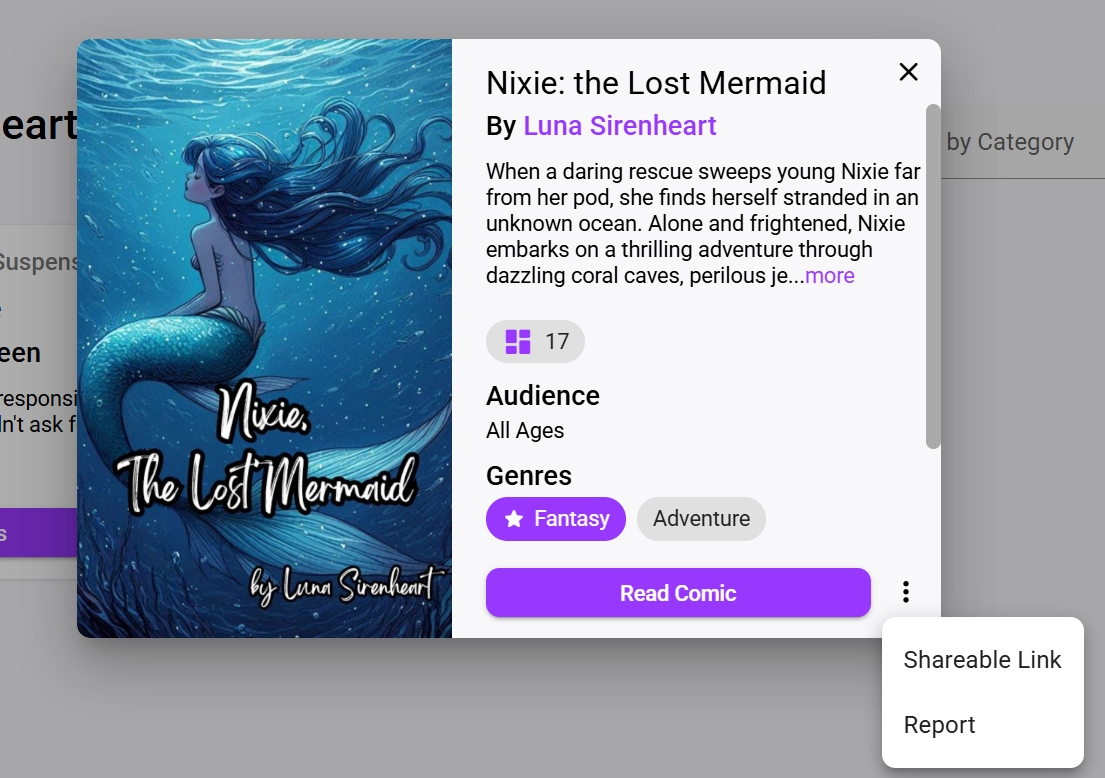Open the Luna Sirenheart author link
Screen dimensions: 1105x778
pyautogui.click(x=619, y=126)
